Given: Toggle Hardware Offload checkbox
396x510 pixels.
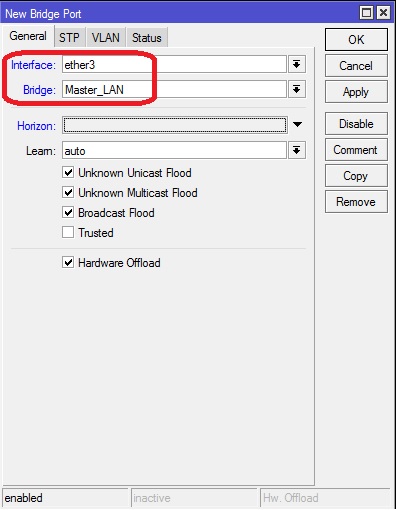Looking at the screenshot, I should 68,262.
